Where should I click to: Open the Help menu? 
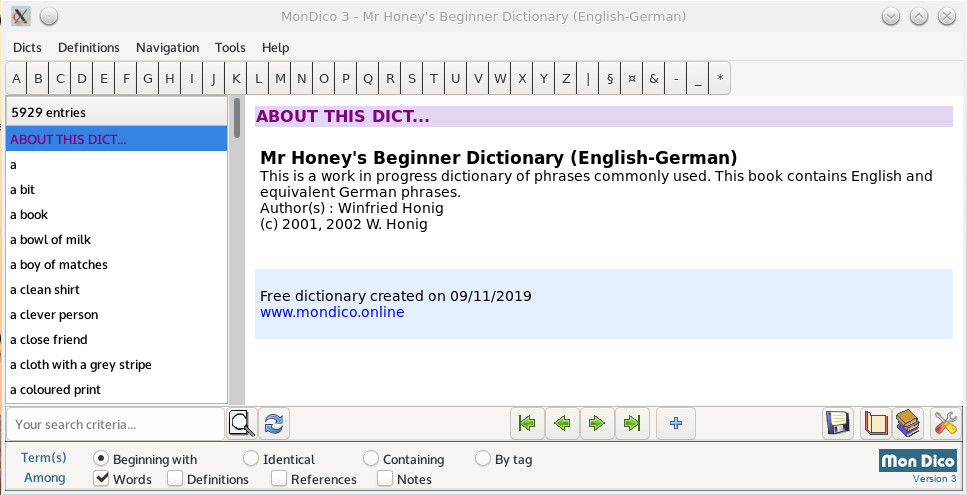click(x=275, y=47)
